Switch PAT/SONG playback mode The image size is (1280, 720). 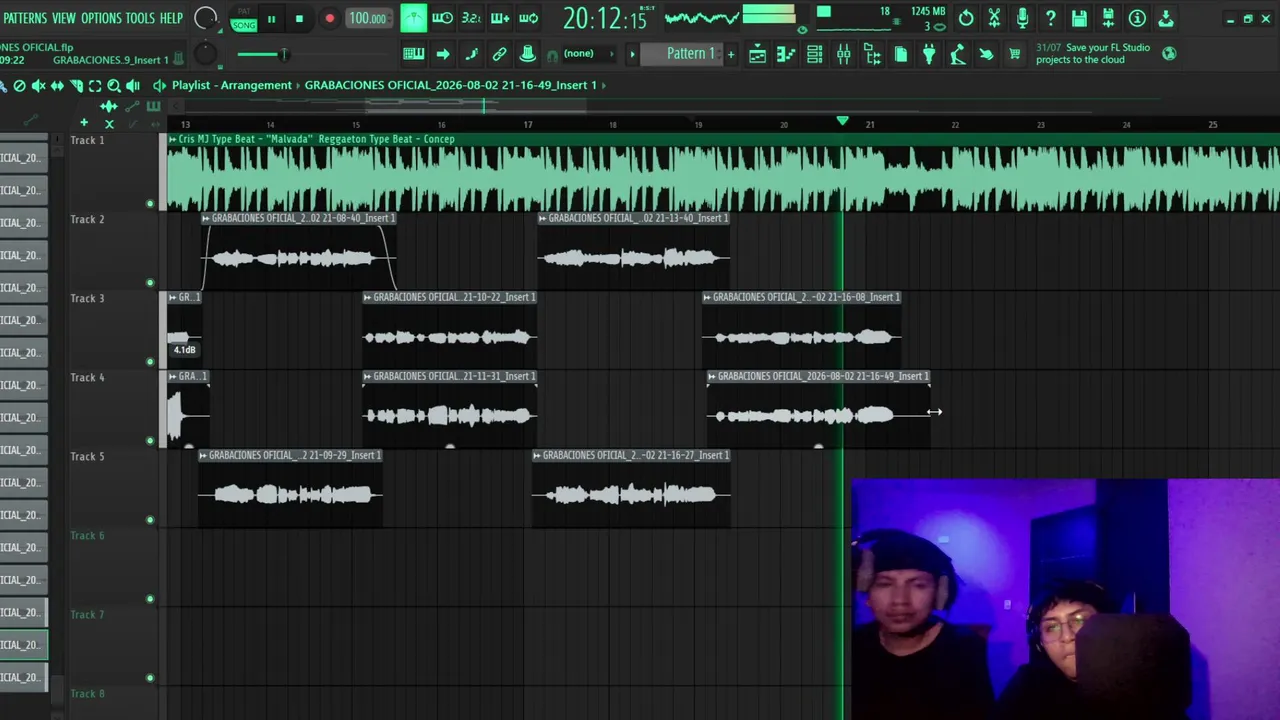pos(243,18)
